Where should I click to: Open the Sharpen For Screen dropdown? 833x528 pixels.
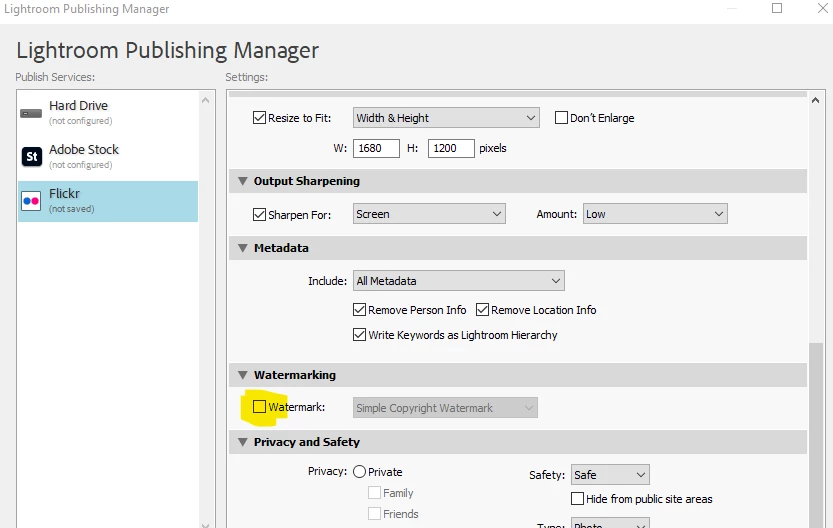point(429,214)
